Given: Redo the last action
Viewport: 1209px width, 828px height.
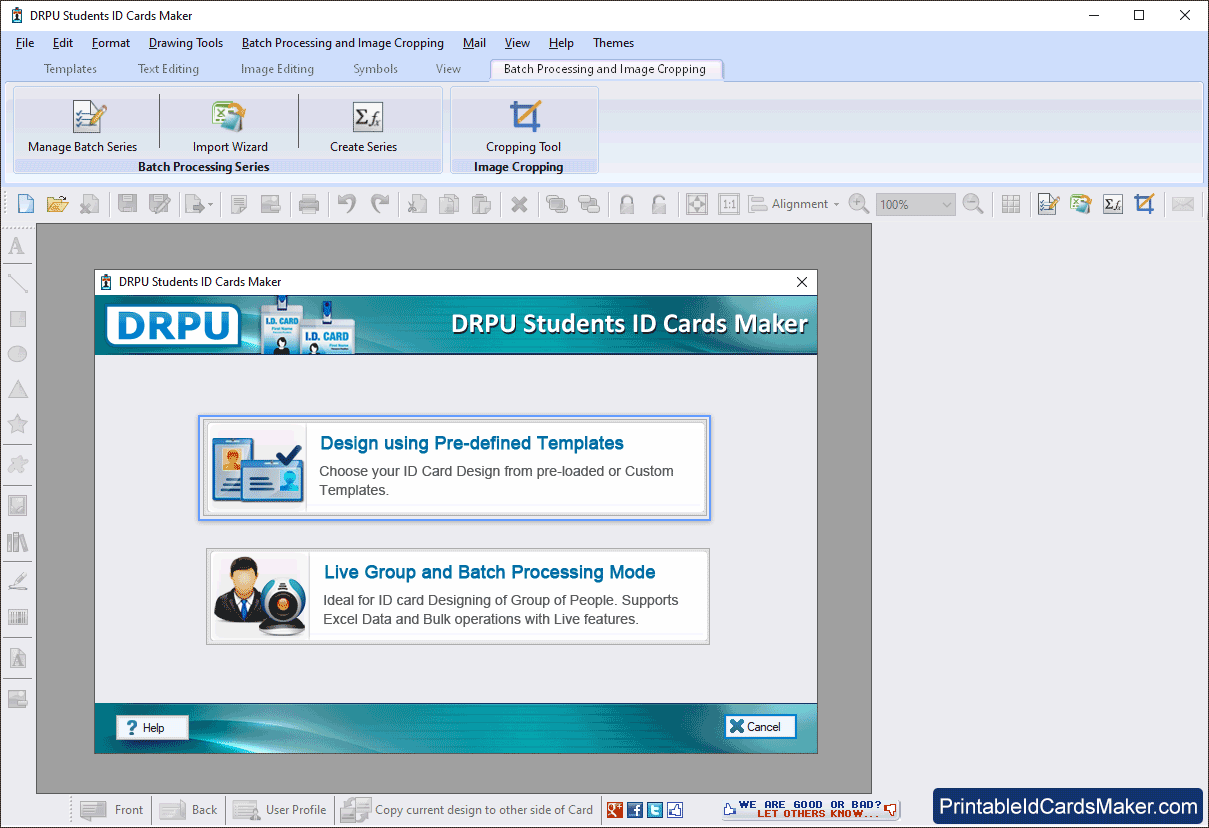Looking at the screenshot, I should point(380,204).
